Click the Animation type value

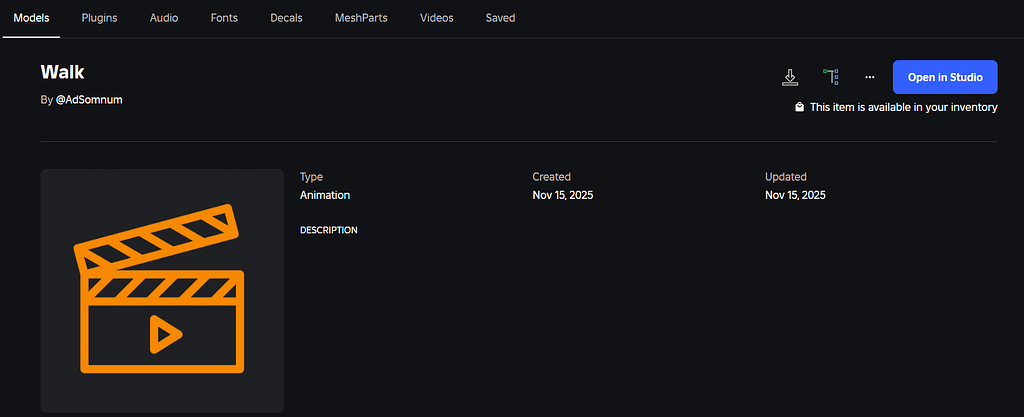(325, 195)
